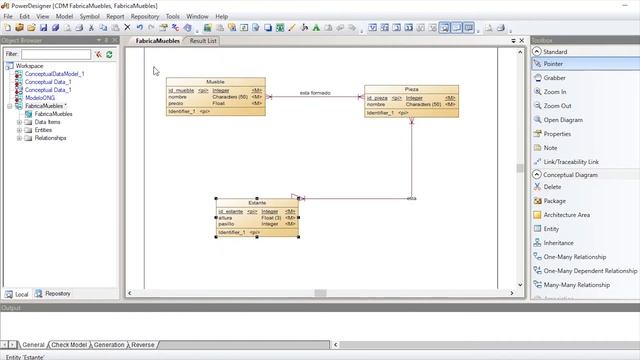Select the Estante entity in diagram
Image resolution: width=640 pixels, height=360 pixels.
coord(257,218)
